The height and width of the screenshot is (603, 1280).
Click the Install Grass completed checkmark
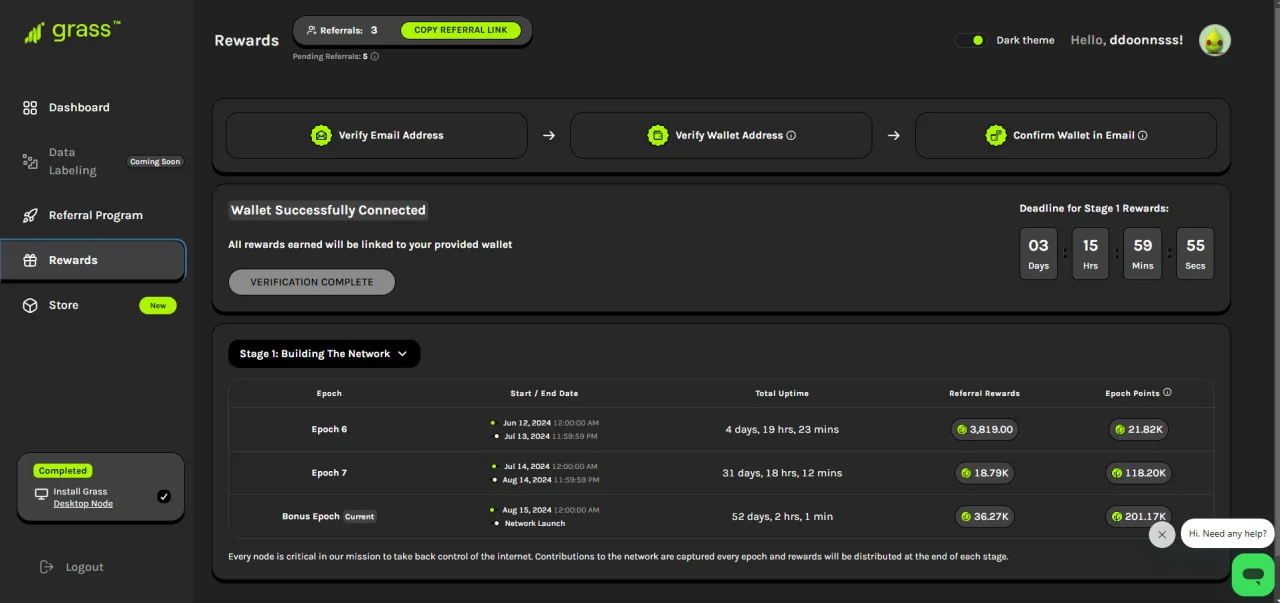(164, 496)
